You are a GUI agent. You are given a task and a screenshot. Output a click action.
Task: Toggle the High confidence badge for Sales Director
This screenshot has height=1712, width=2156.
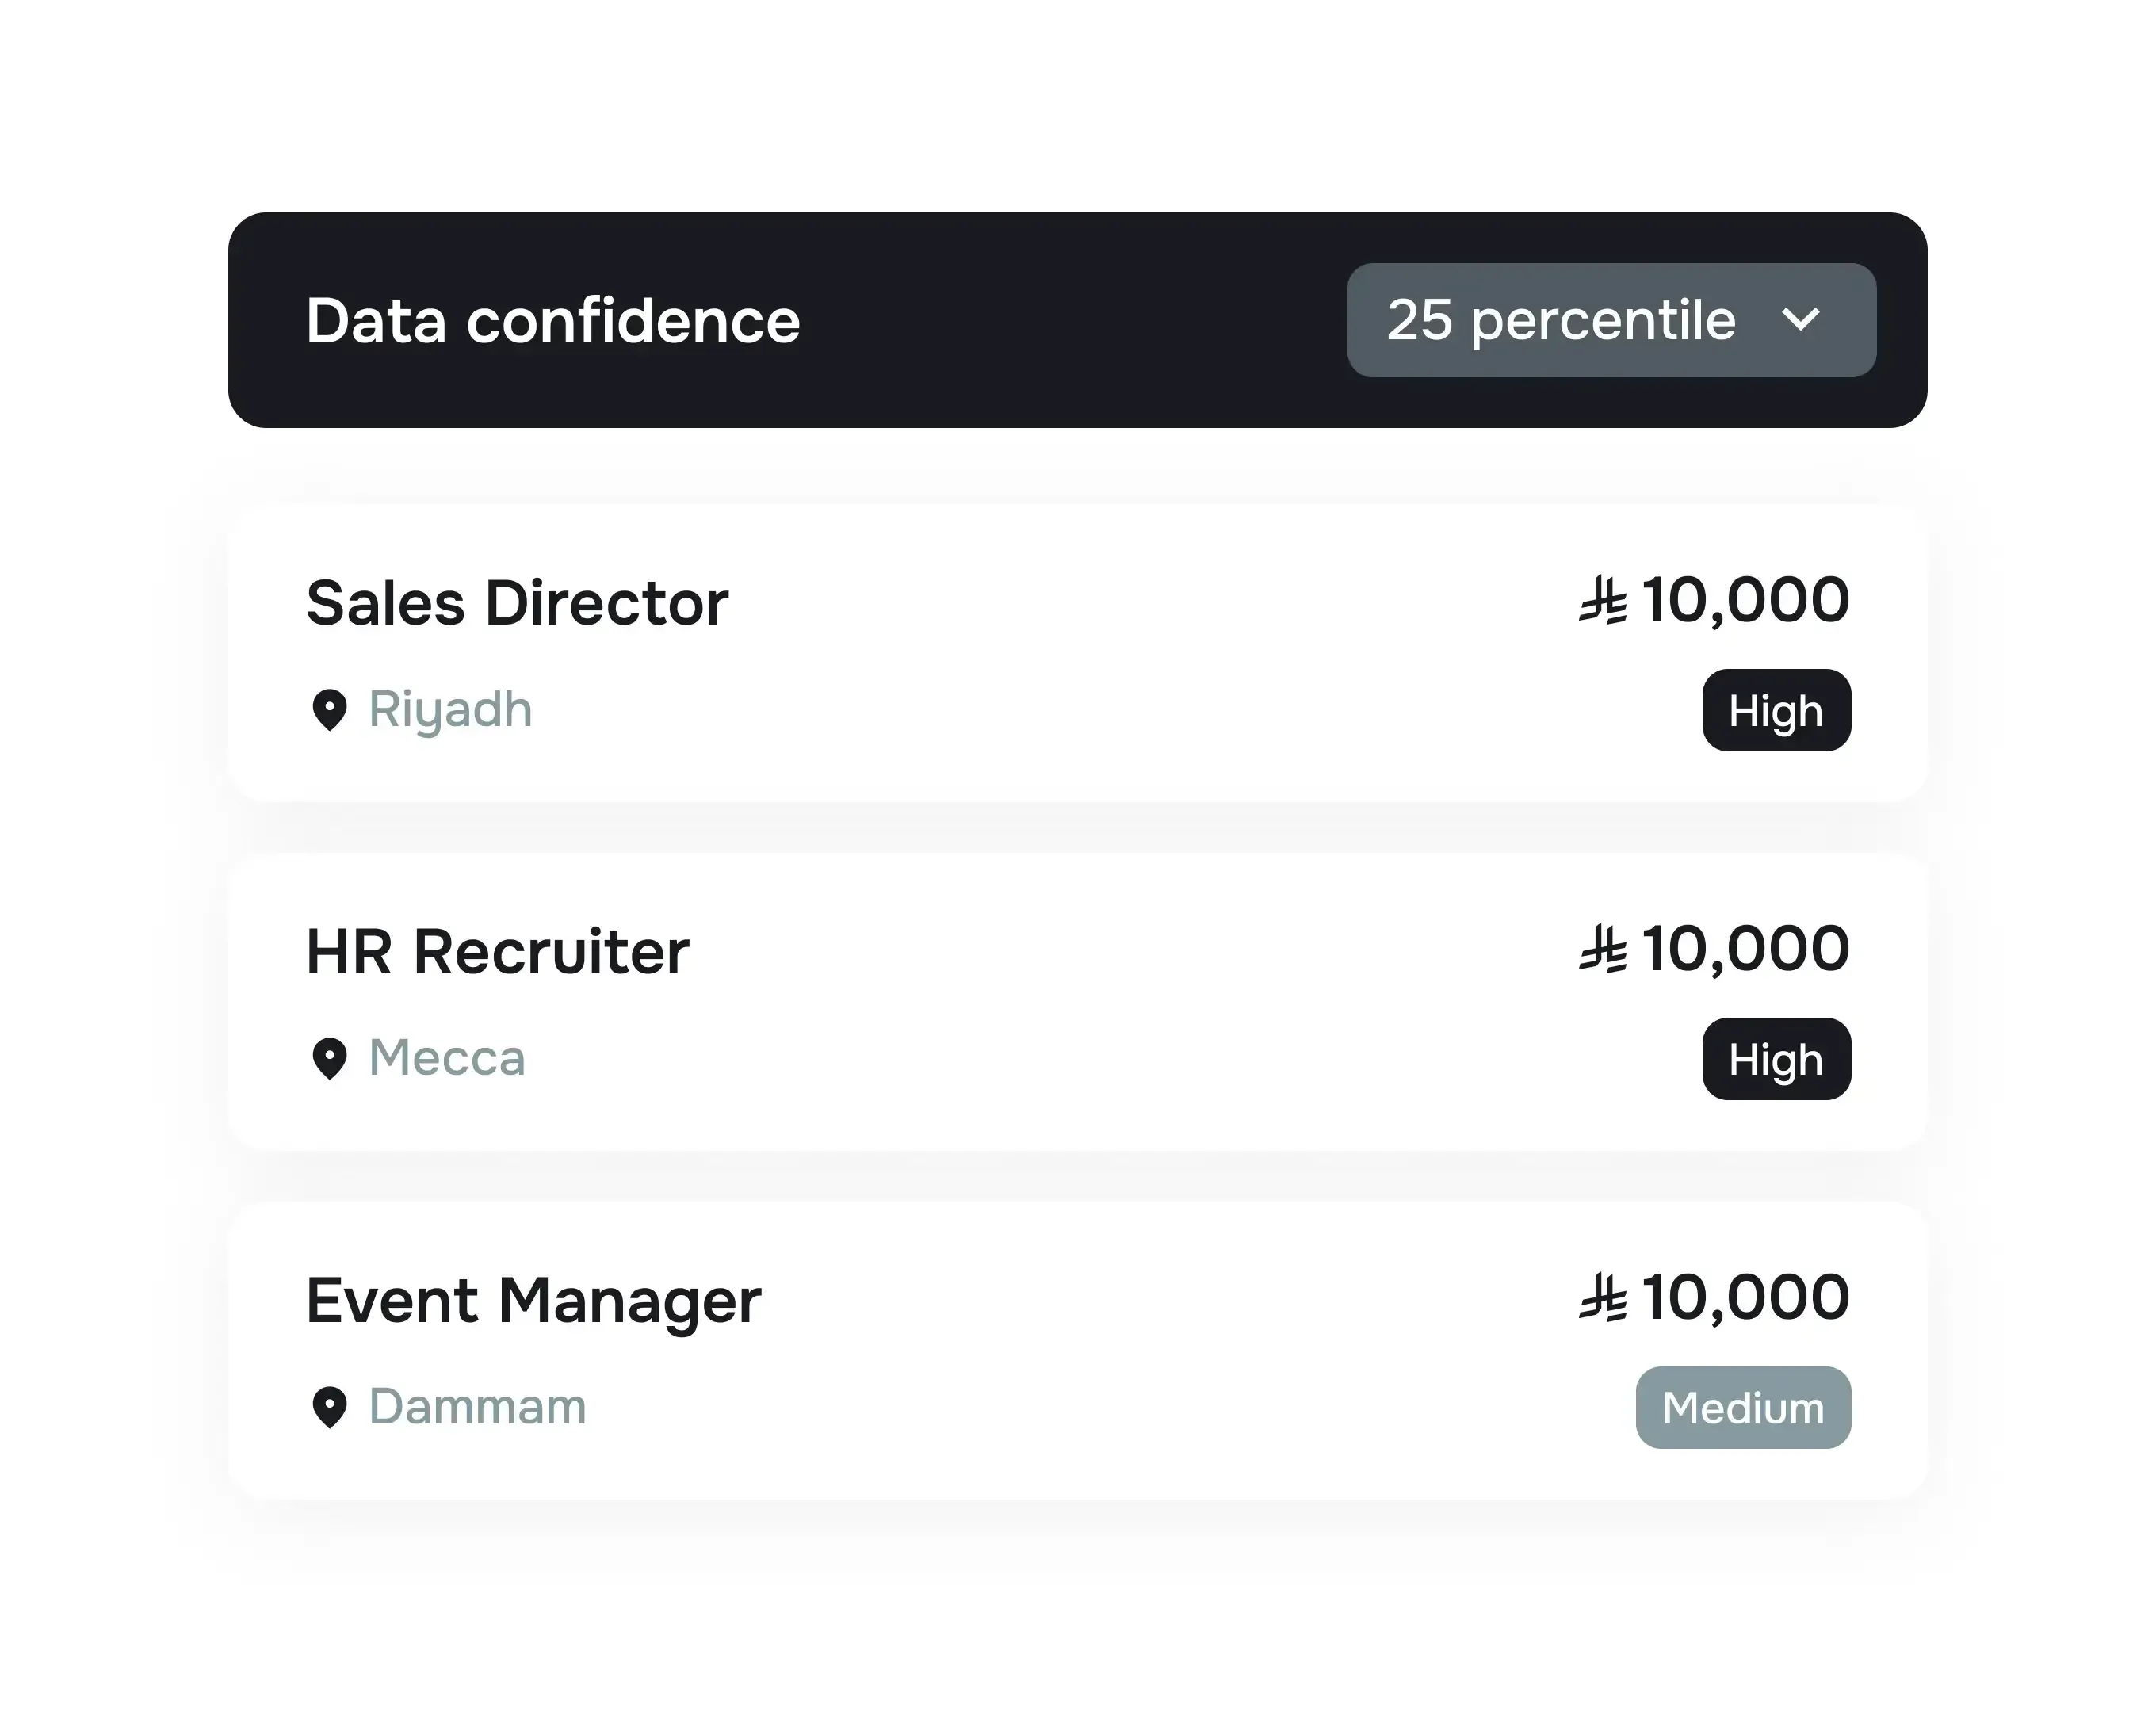click(1776, 711)
